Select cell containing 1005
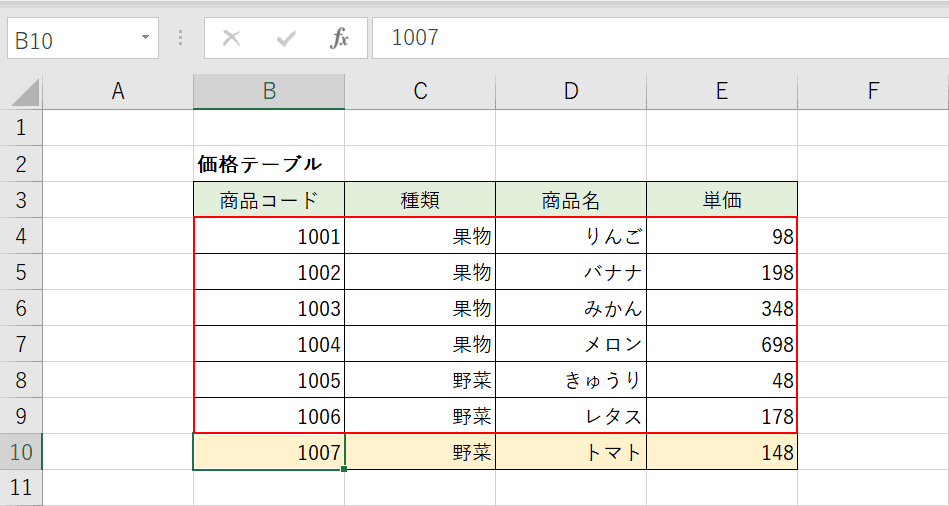 point(269,380)
